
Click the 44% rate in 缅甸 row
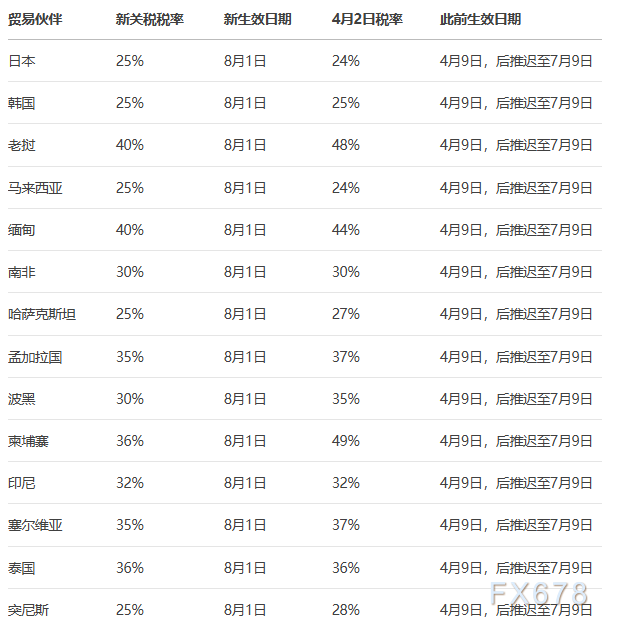click(x=346, y=230)
